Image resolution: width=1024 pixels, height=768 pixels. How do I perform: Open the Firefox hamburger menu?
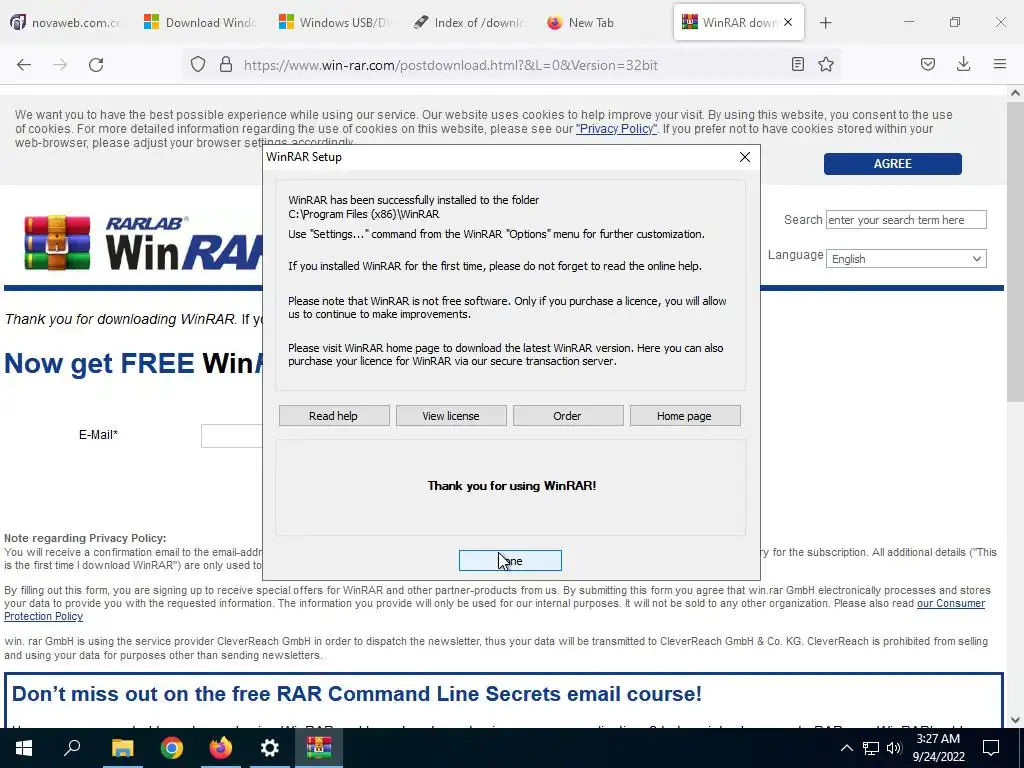click(1000, 64)
